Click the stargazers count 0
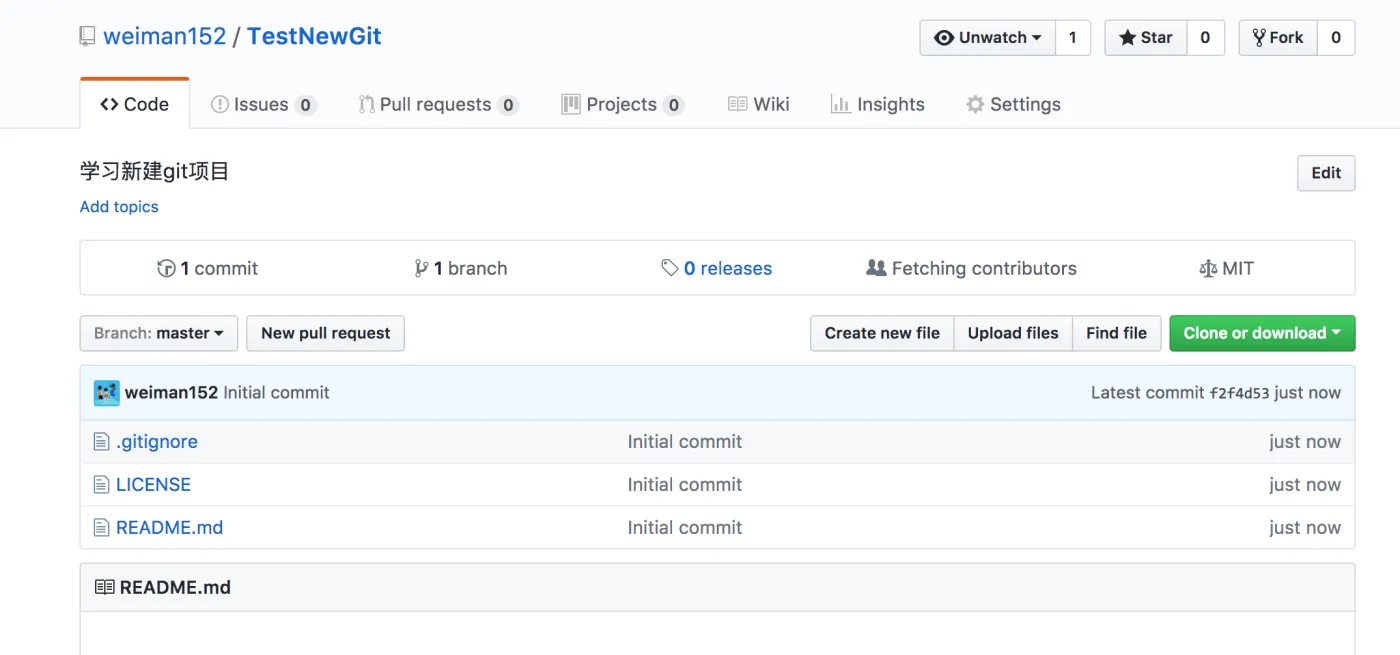This screenshot has height=655, width=1400. pos(1205,37)
